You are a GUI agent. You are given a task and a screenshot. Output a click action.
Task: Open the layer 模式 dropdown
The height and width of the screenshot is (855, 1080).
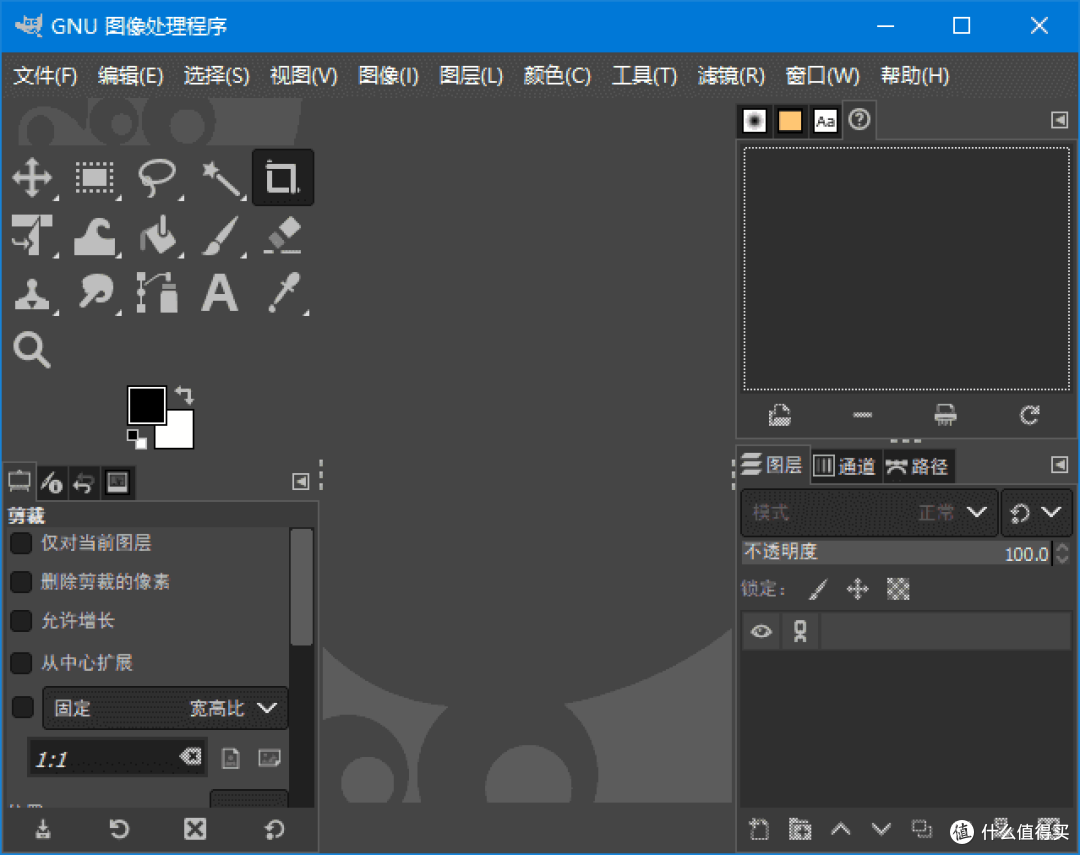click(869, 513)
